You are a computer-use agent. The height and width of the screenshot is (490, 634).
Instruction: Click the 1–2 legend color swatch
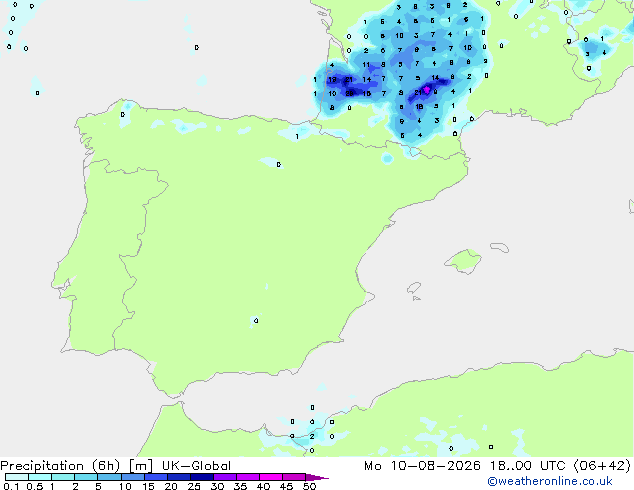point(63,477)
